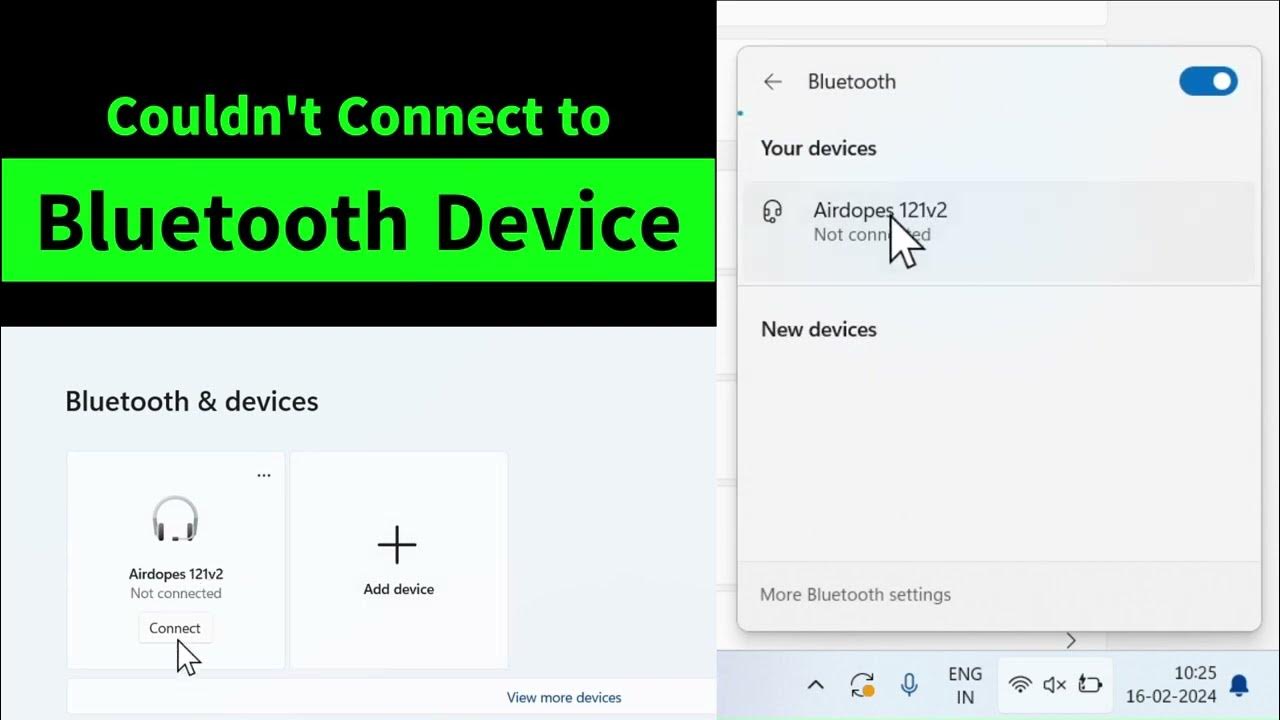Click the "Not connected" status on Airdopes card

176,594
